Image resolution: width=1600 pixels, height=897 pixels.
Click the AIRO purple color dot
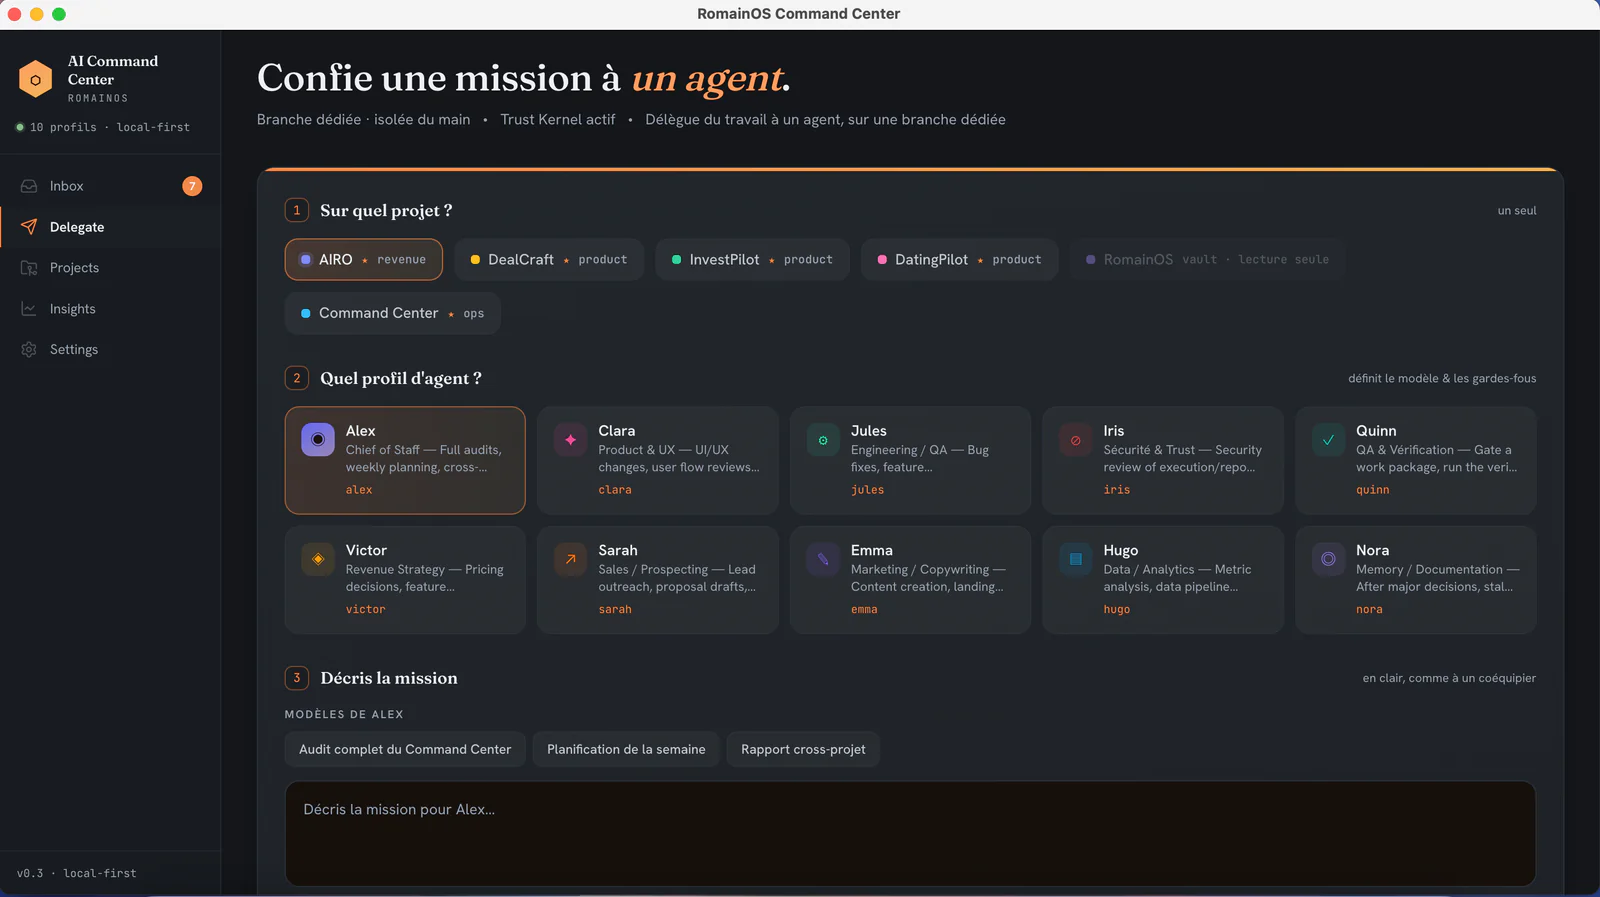306,259
